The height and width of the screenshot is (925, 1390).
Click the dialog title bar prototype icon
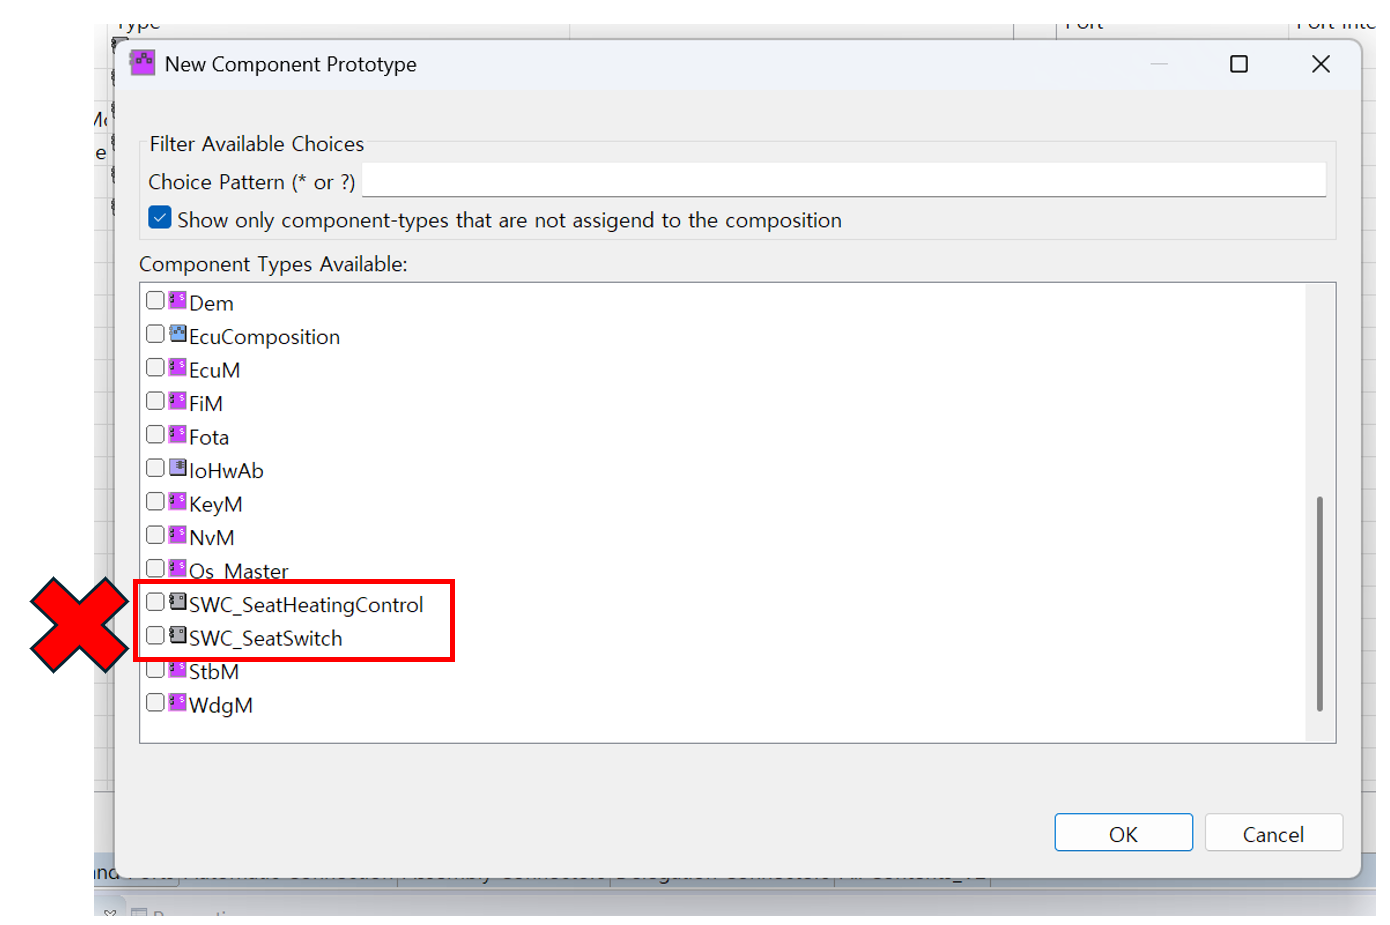click(x=142, y=63)
